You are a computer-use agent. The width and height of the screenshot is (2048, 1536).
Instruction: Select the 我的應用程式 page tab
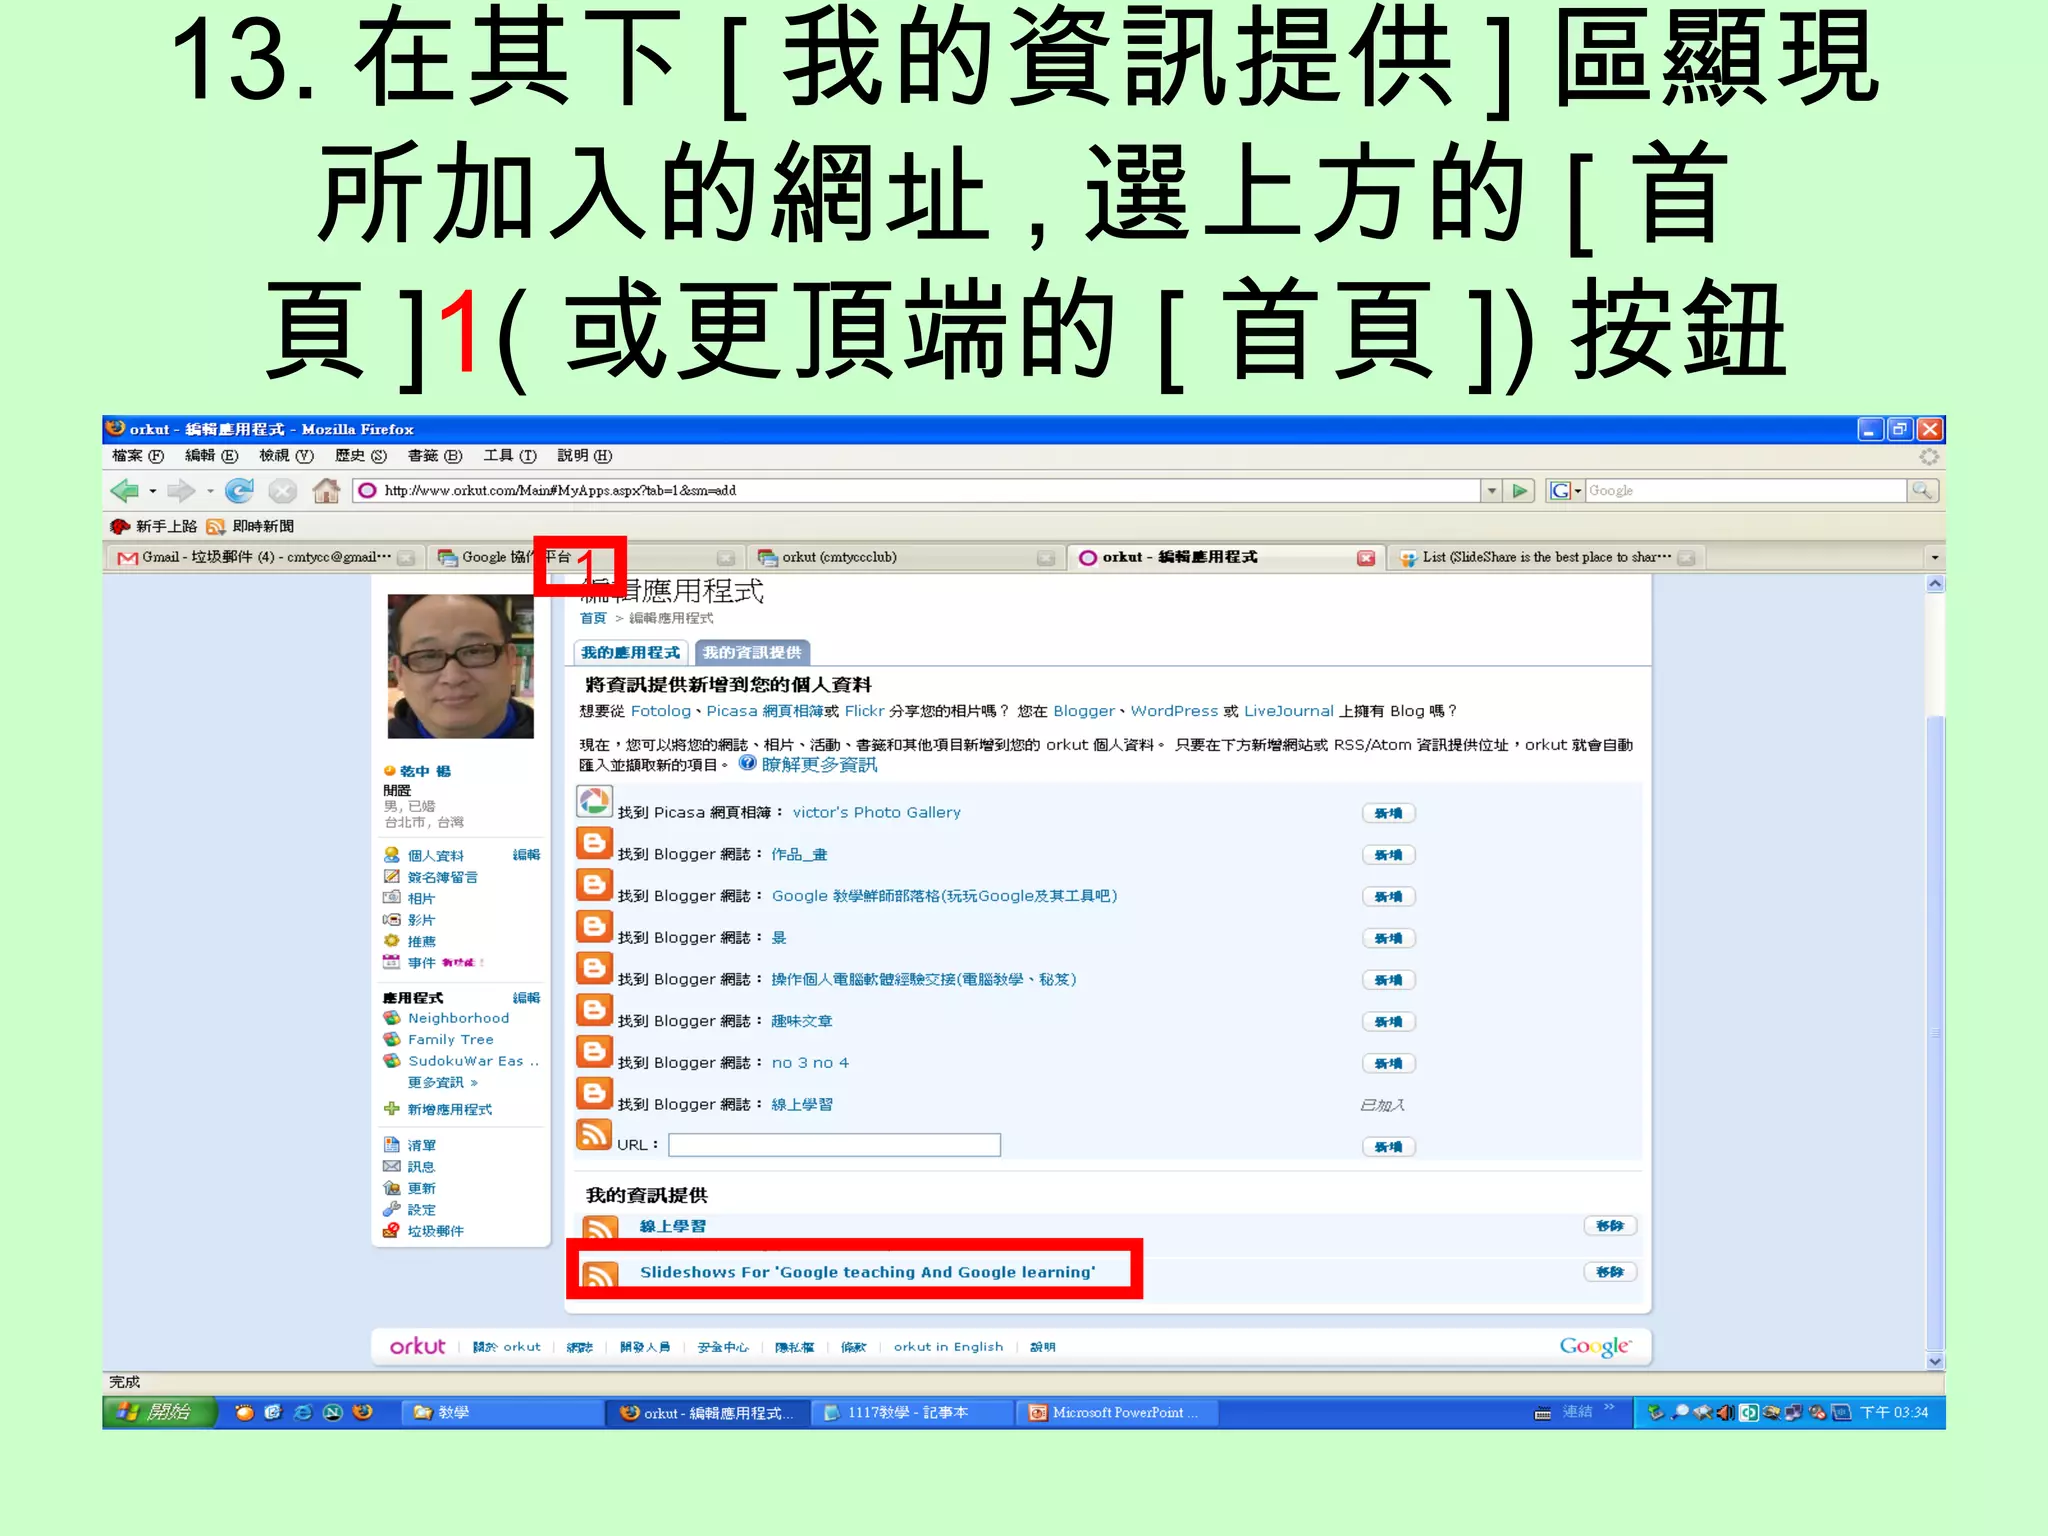coord(630,652)
